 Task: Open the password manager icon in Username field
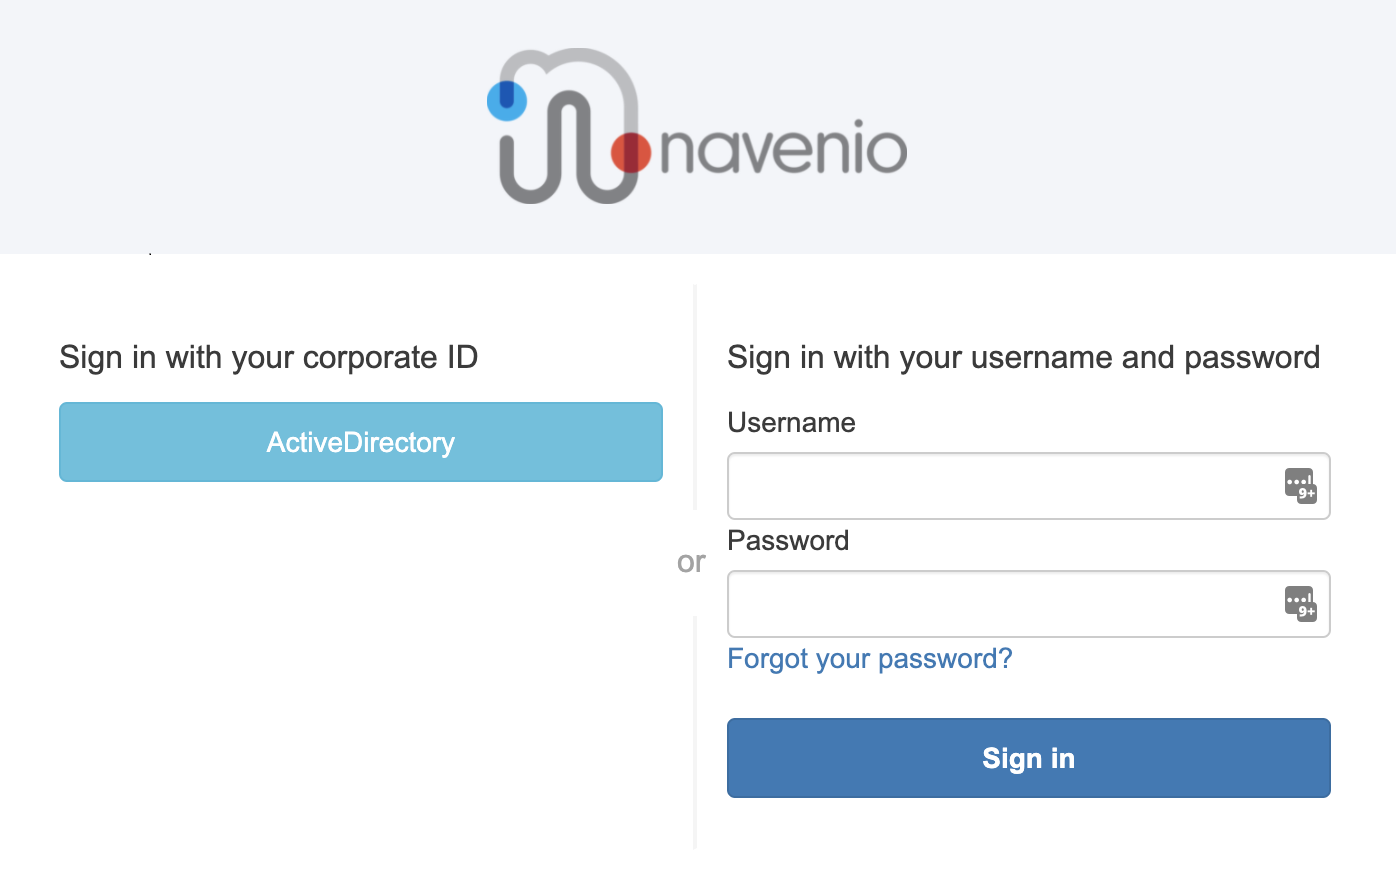(x=1301, y=486)
